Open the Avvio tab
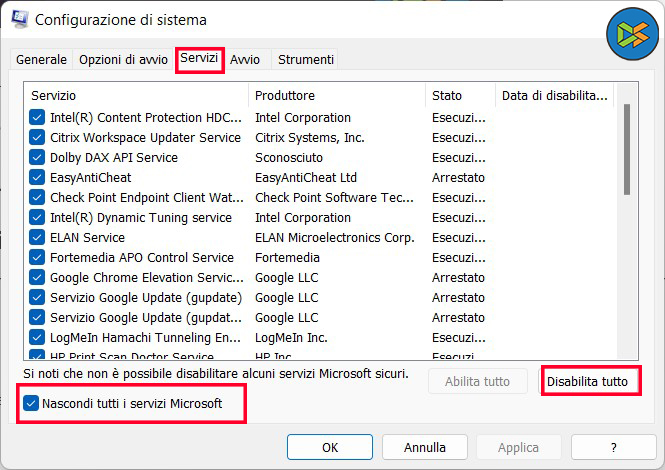The image size is (665, 470). point(245,60)
